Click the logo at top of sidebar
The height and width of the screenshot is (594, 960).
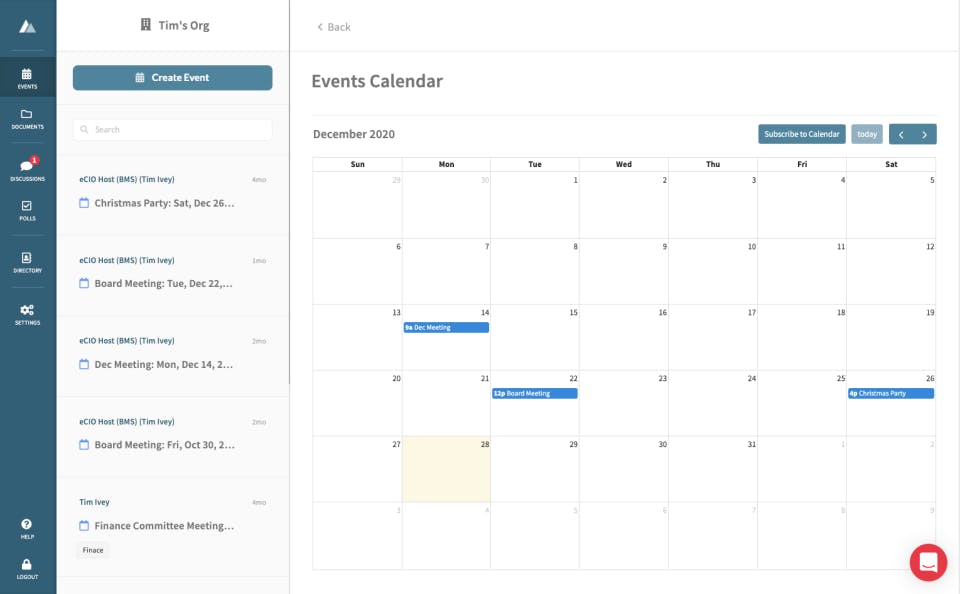coord(27,26)
